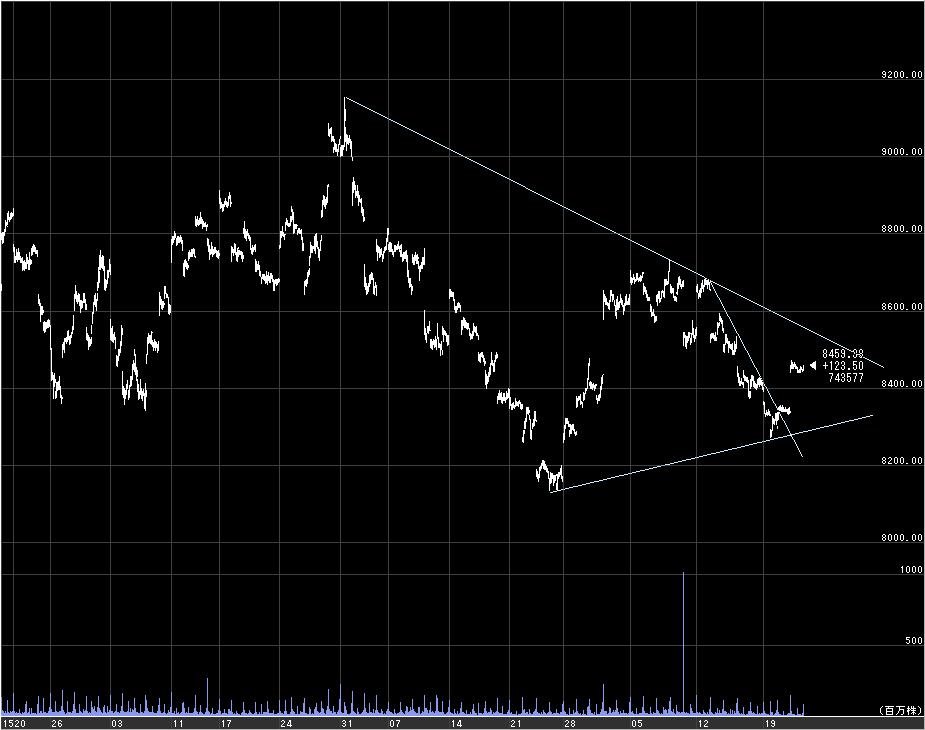Click the 743577 volume readout

(x=846, y=378)
